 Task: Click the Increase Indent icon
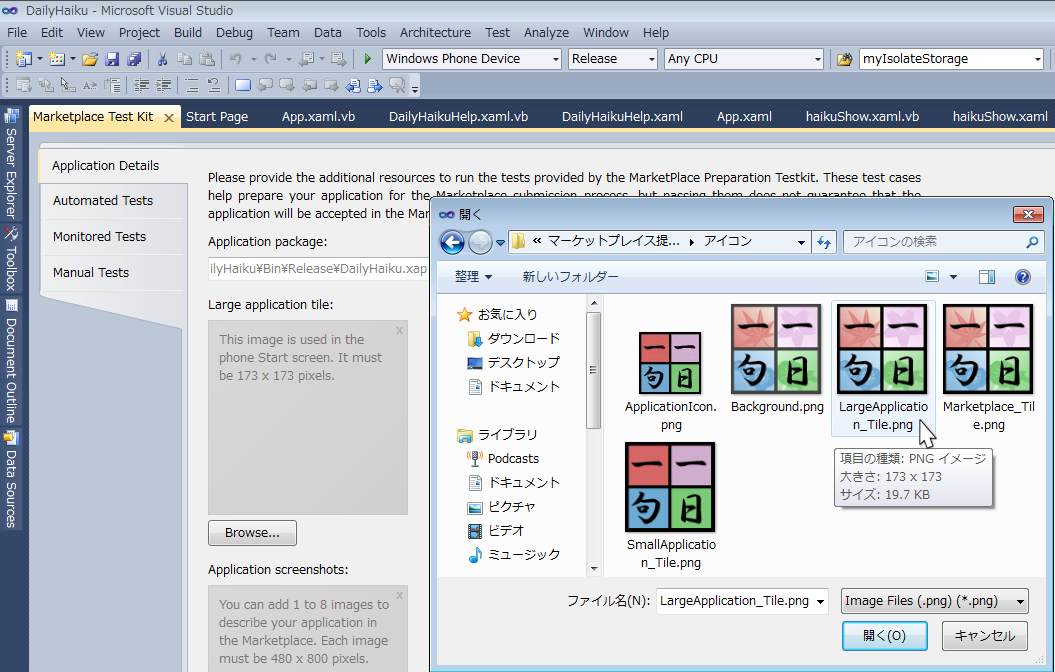coord(163,85)
